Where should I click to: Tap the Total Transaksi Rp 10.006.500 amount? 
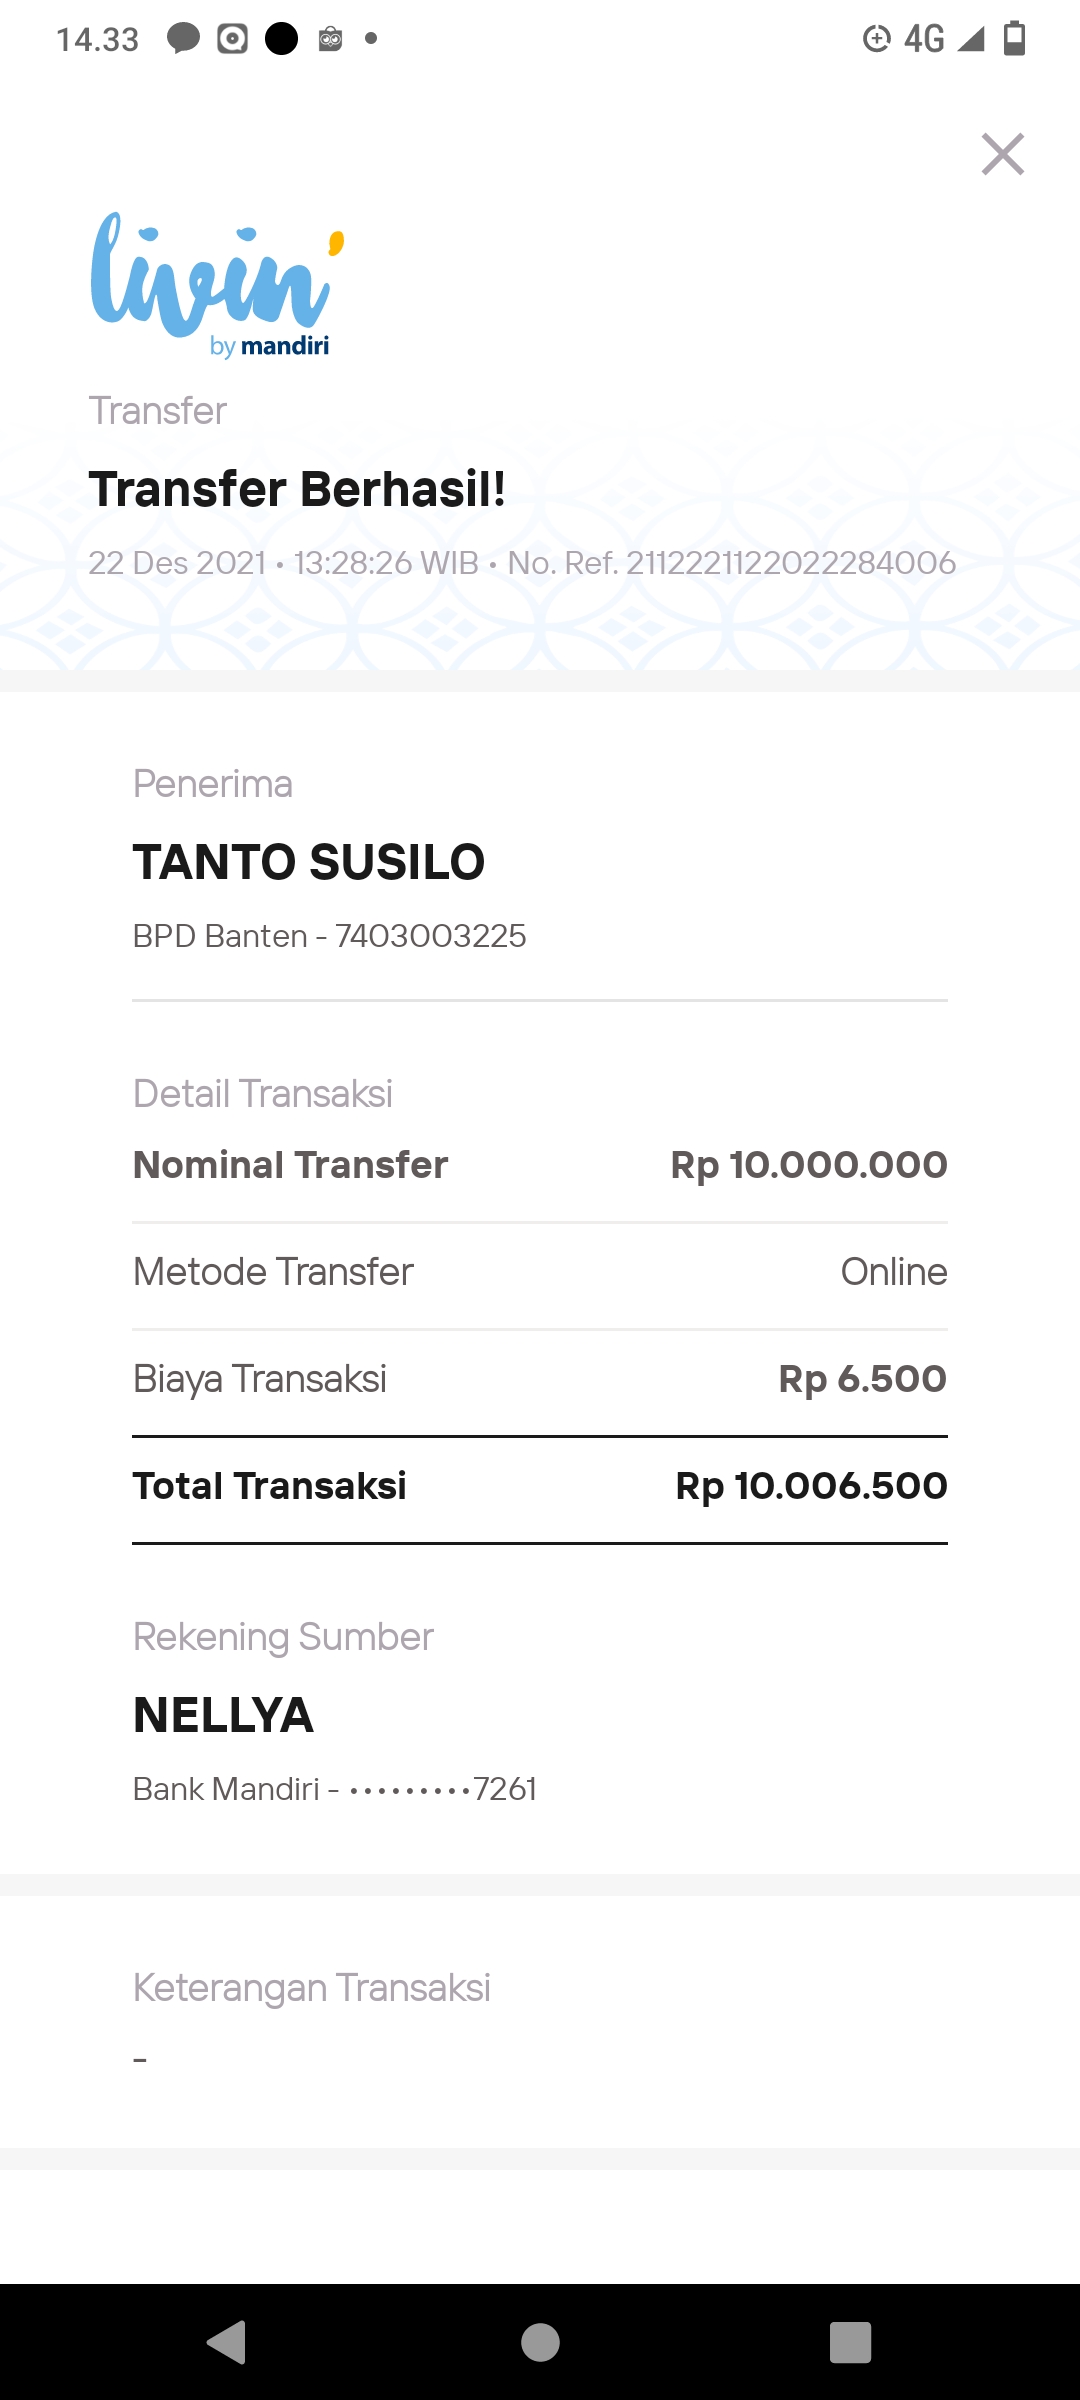pos(811,1486)
